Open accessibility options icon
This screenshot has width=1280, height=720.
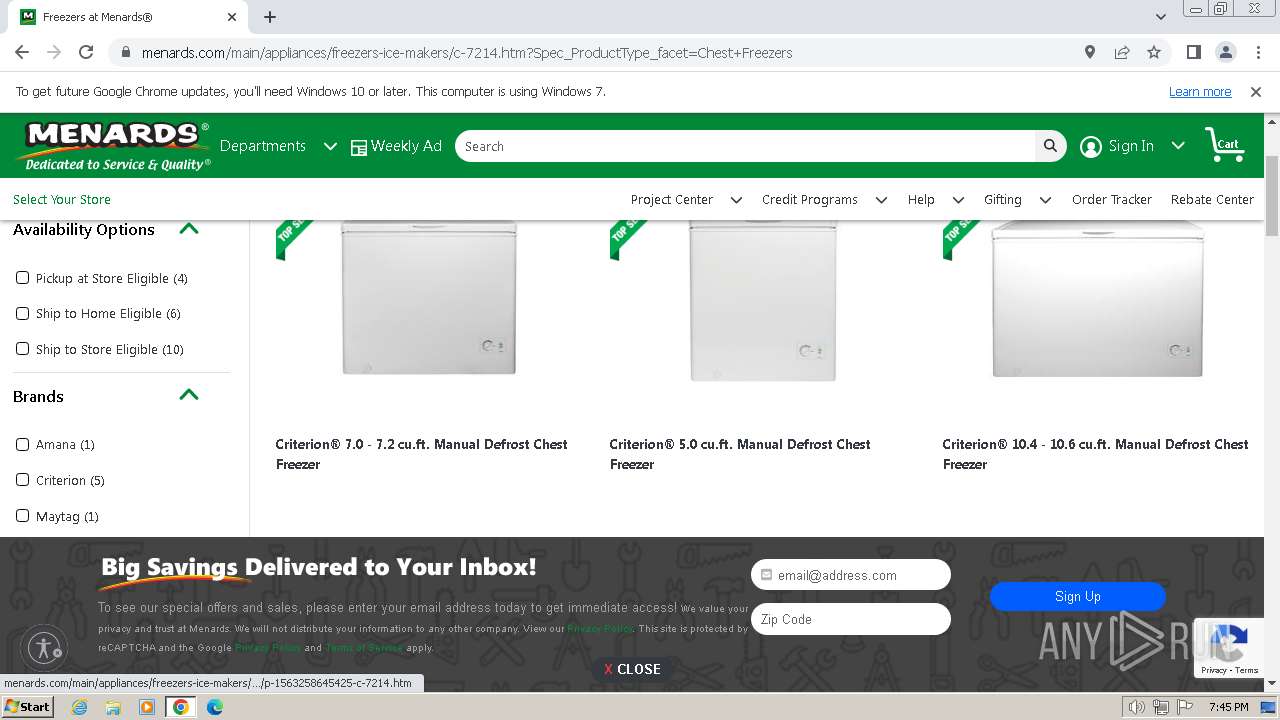click(44, 647)
